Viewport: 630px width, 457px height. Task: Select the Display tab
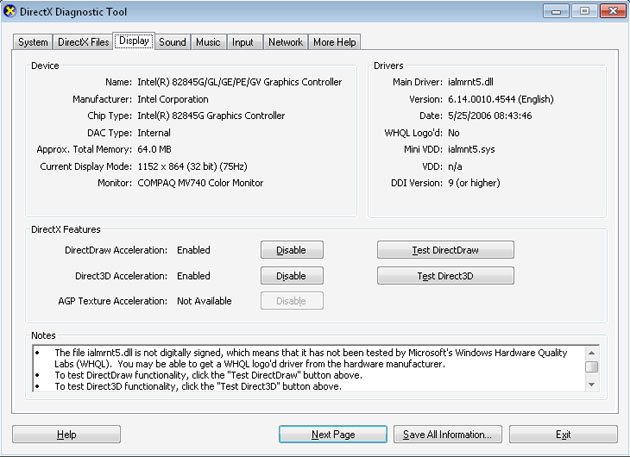tap(134, 41)
